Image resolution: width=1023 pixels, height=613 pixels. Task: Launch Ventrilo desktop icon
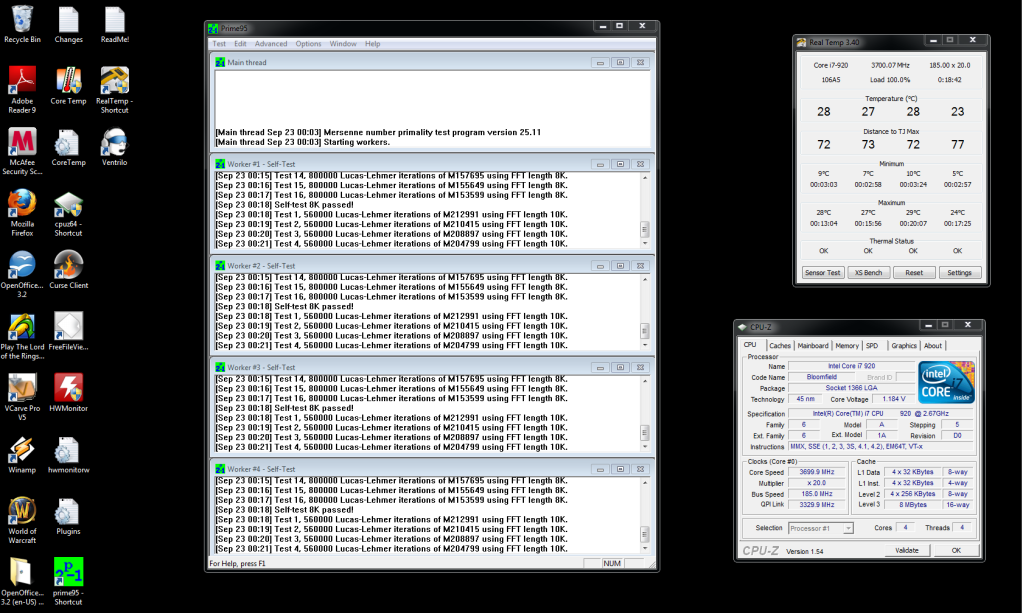pos(115,147)
